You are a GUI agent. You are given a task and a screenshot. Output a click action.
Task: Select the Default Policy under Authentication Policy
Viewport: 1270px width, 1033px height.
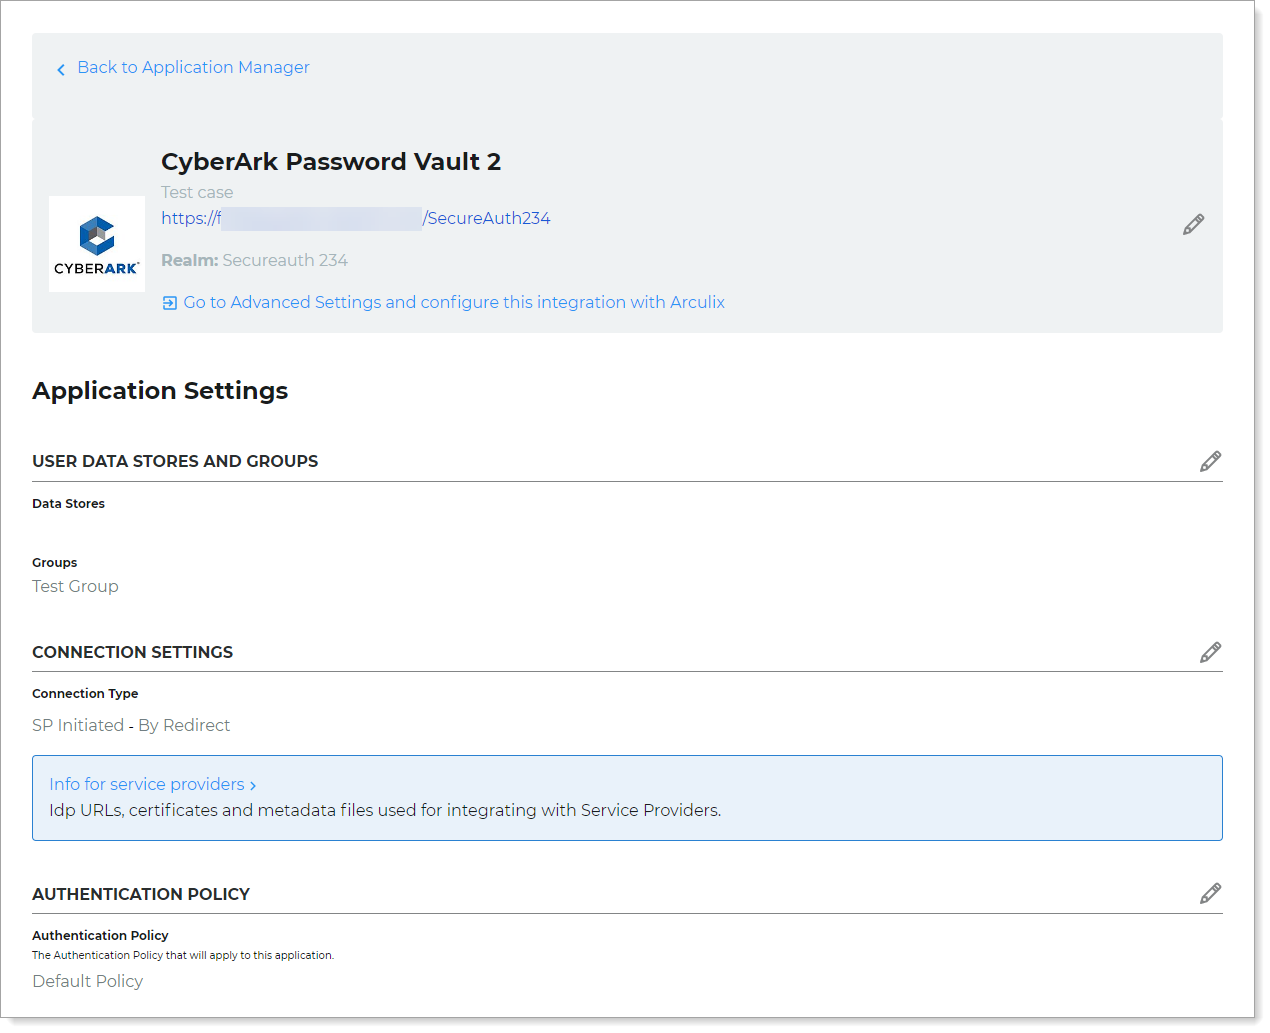pos(87,981)
